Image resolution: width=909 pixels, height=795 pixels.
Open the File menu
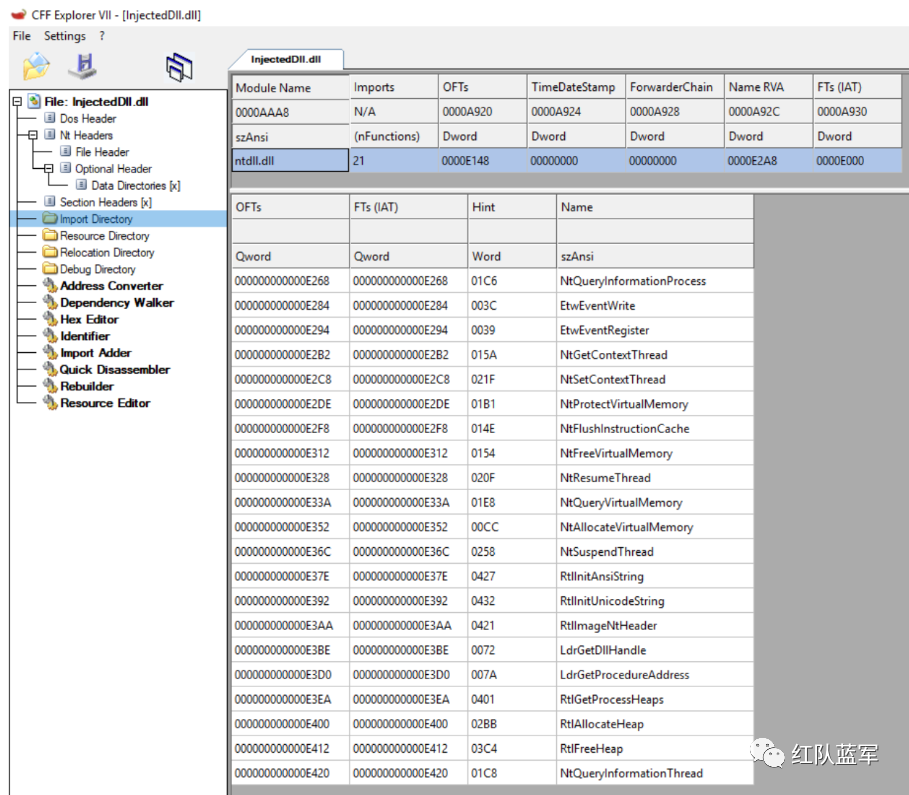[x=21, y=36]
